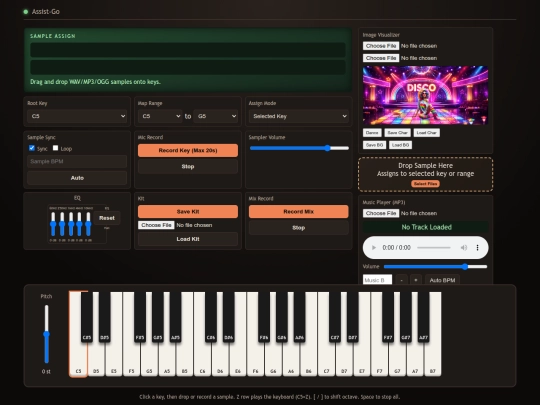Click the Load BG button

(x=401, y=145)
